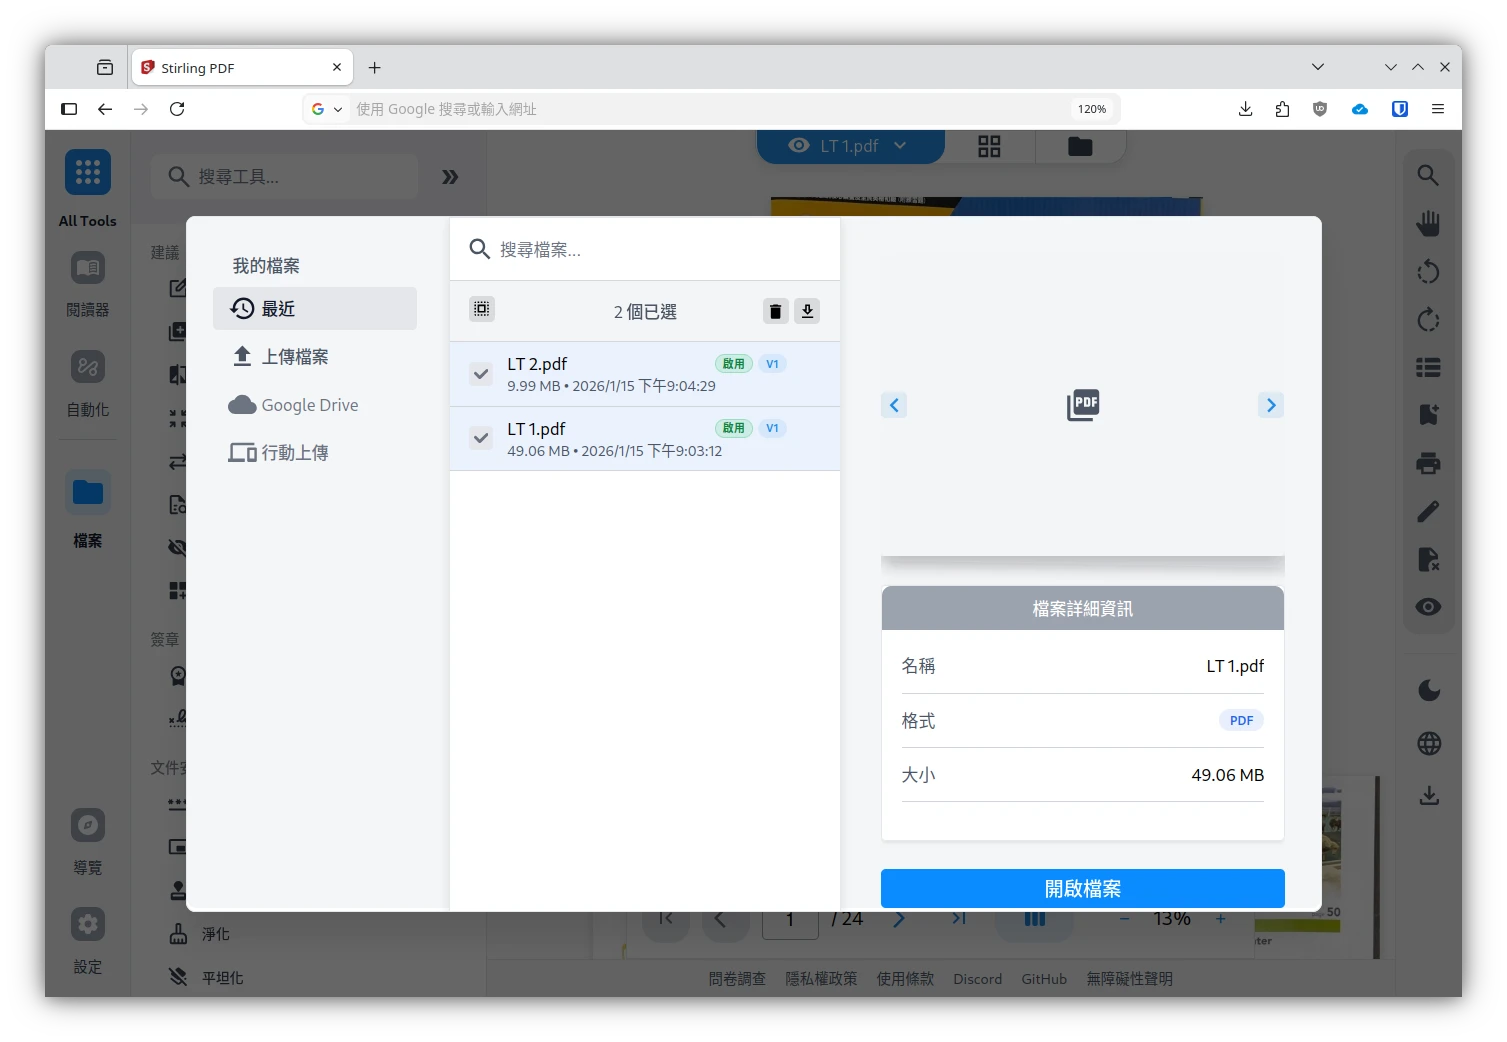Image resolution: width=1507 pixels, height=1042 pixels.
Task: Click the print icon in right rail
Action: pyautogui.click(x=1428, y=463)
